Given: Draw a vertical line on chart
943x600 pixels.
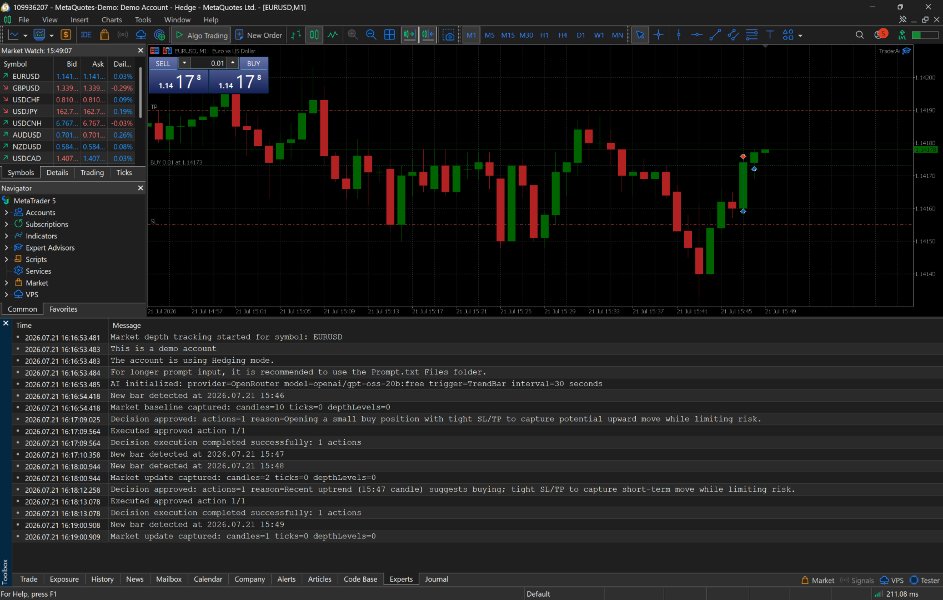Looking at the screenshot, I should 678,35.
